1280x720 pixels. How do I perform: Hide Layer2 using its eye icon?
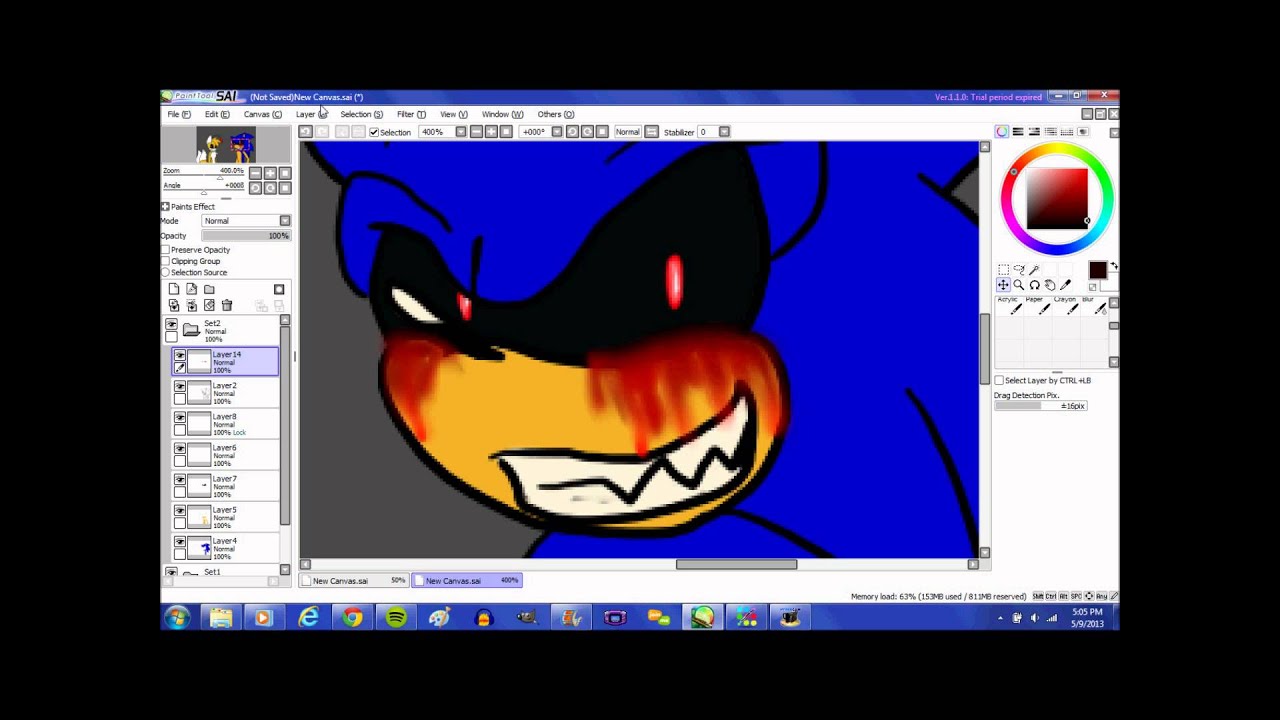180,386
